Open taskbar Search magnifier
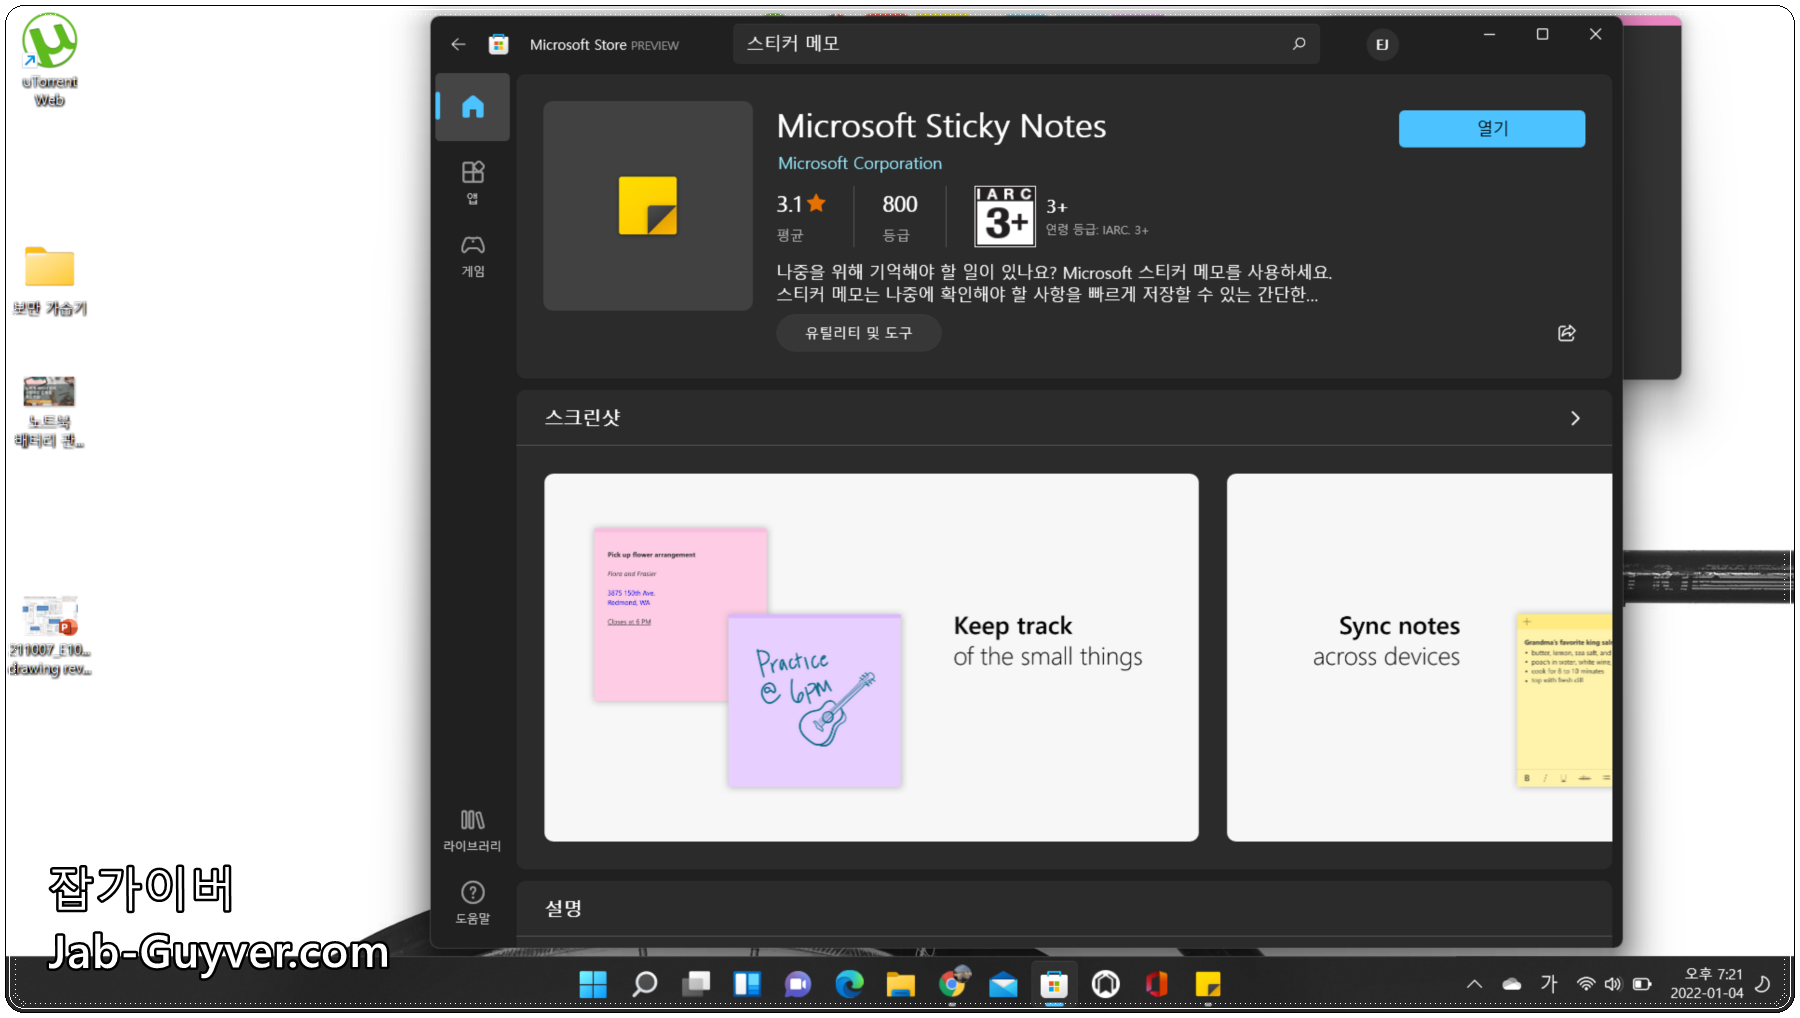The height and width of the screenshot is (1018, 1800). pos(645,984)
